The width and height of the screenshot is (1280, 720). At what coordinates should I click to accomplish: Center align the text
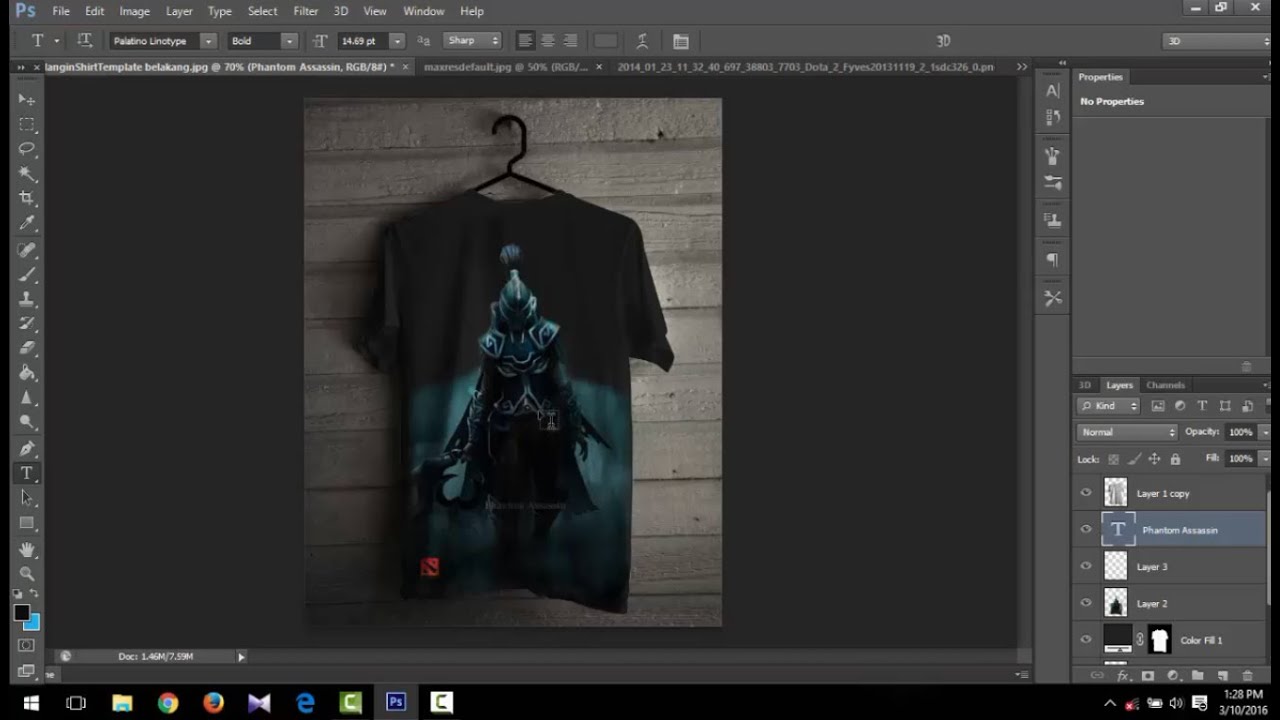[x=548, y=41]
